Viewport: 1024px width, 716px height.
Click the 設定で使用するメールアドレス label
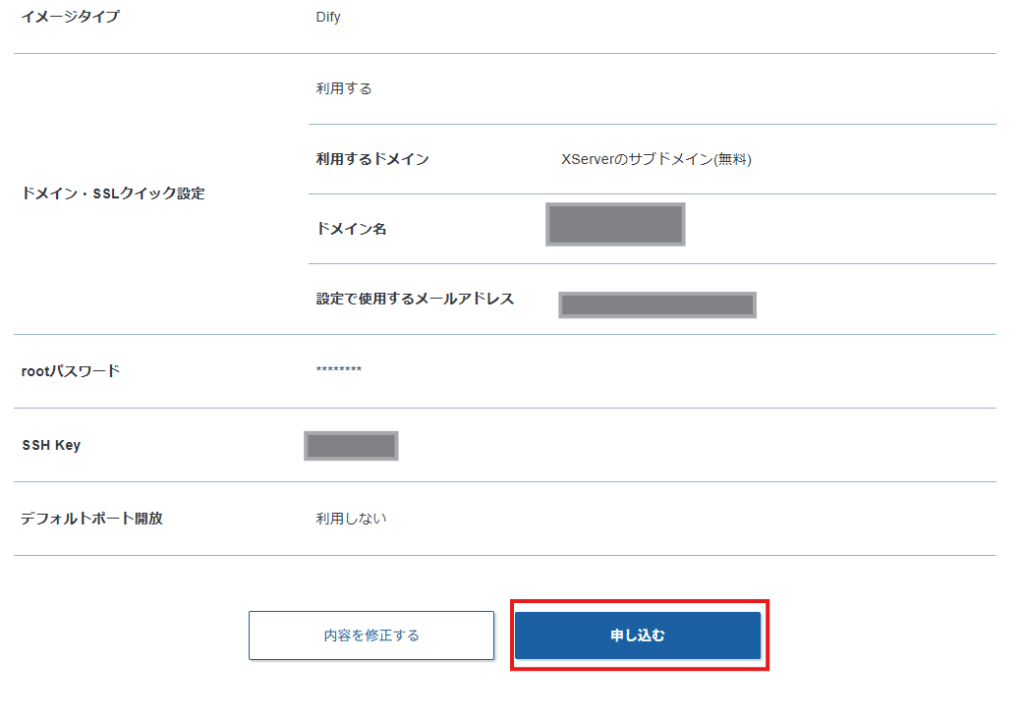coord(415,299)
